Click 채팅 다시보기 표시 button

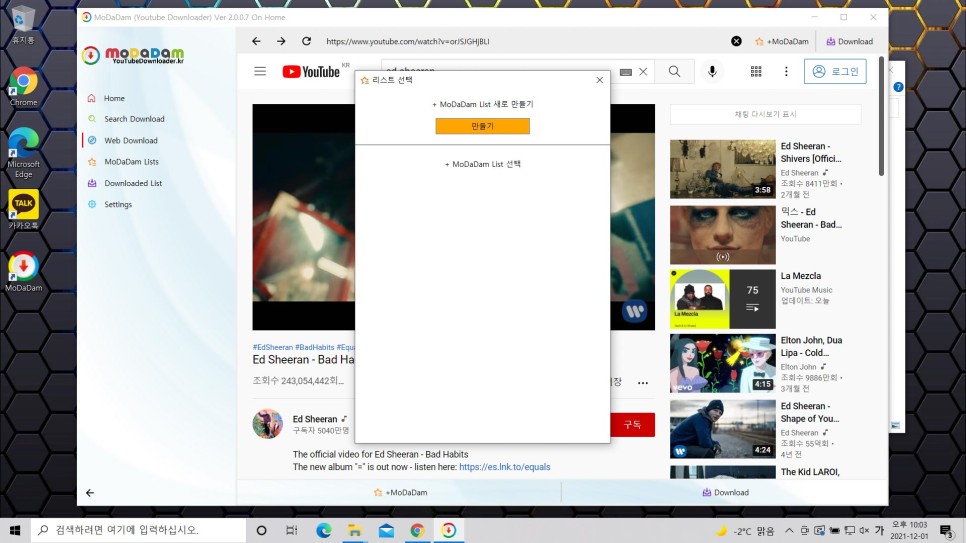click(x=765, y=114)
